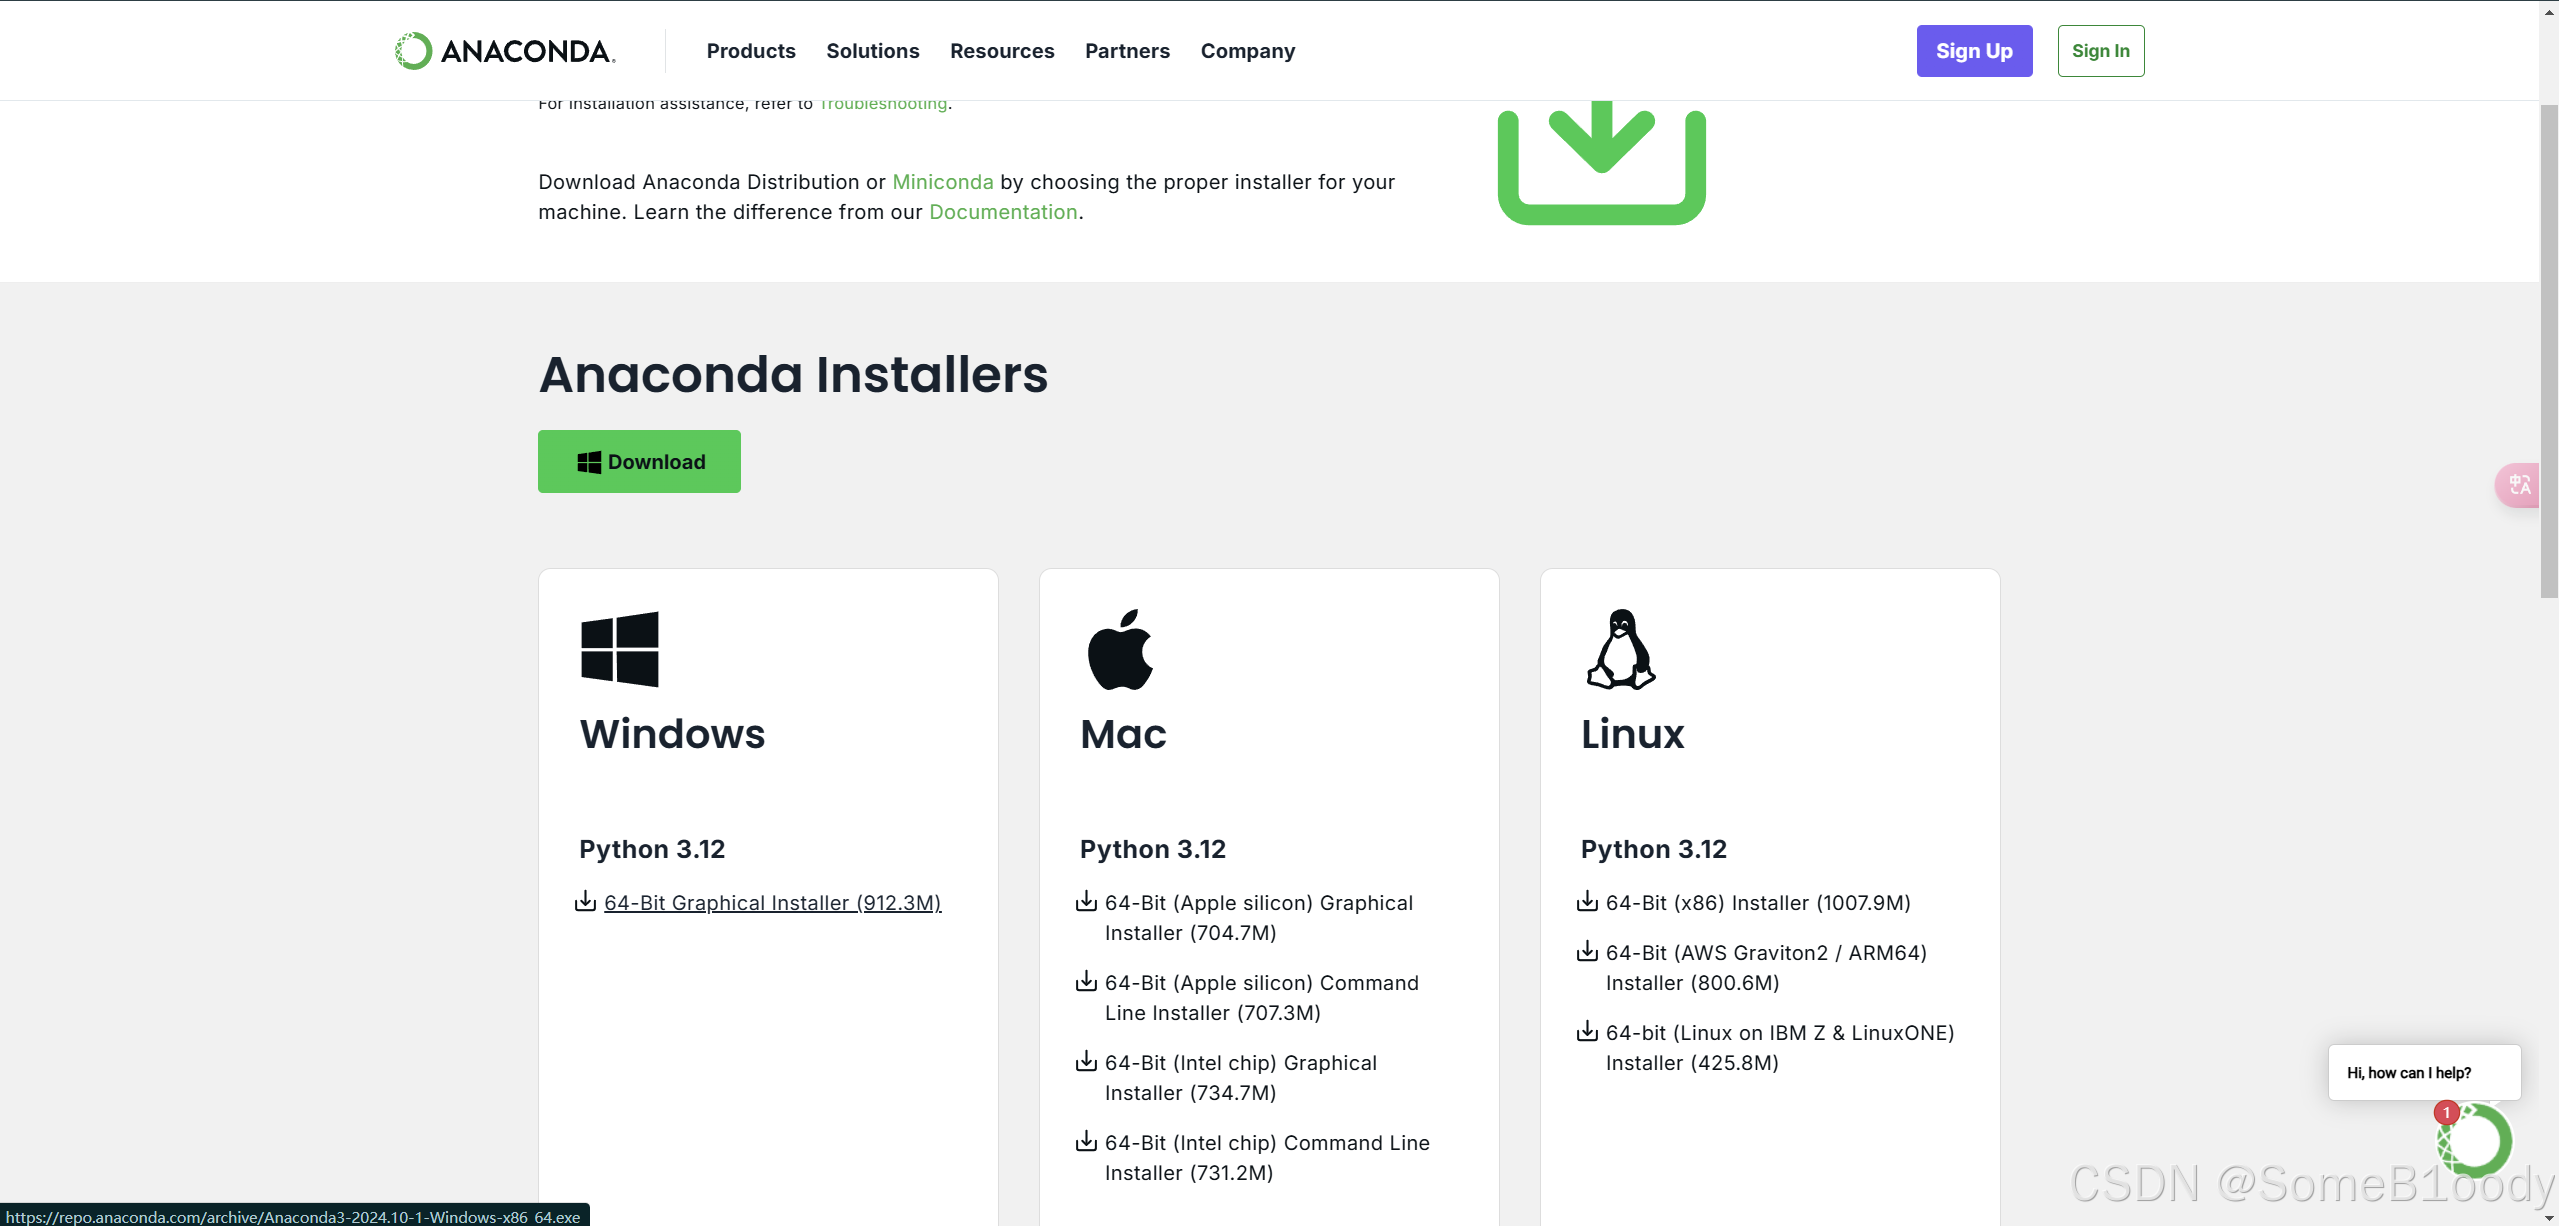The width and height of the screenshot is (2559, 1226).
Task: Click the 'Hi, how can I help?' chat bubble
Action: (x=2424, y=1073)
